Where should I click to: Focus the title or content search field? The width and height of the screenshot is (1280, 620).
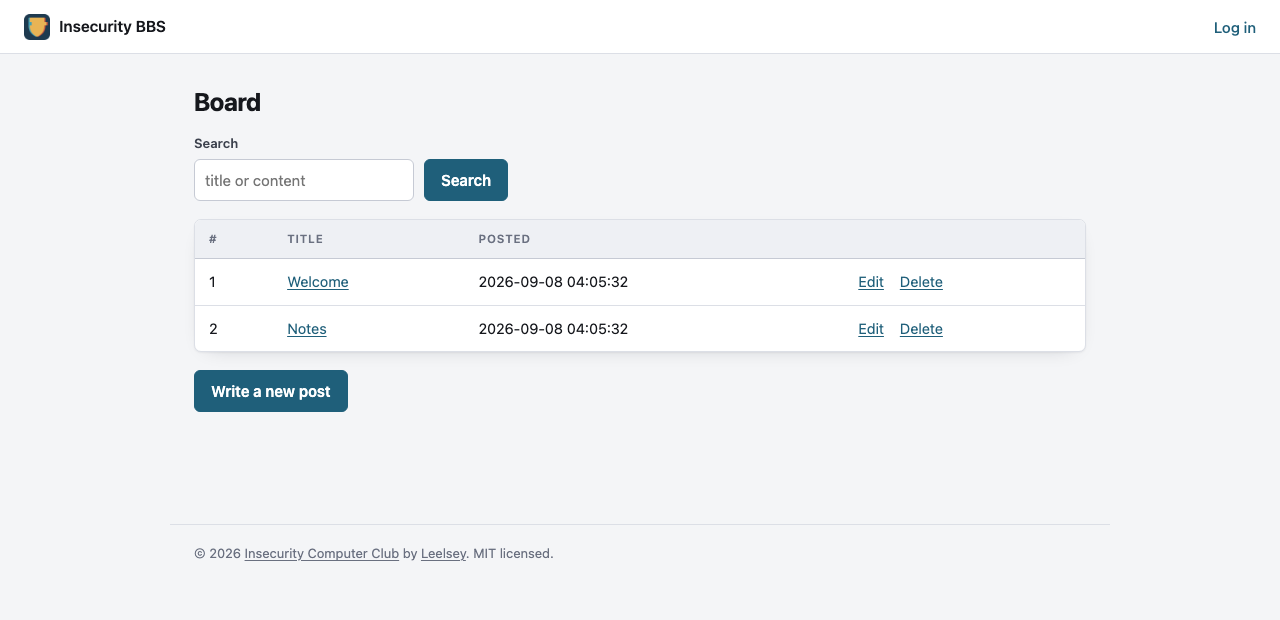point(304,180)
